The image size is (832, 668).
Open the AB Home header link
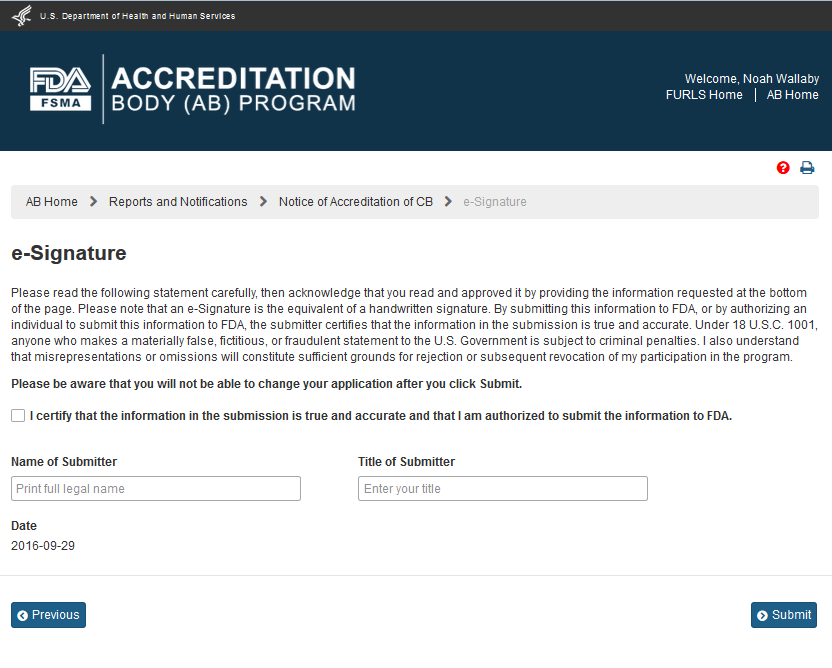click(x=792, y=95)
